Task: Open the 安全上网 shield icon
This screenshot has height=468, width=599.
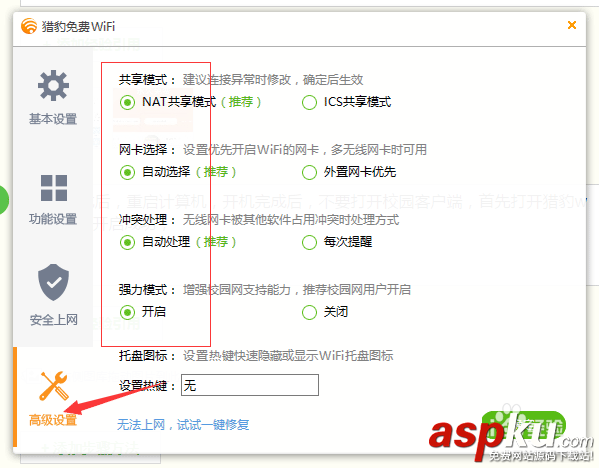Action: pyautogui.click(x=53, y=282)
